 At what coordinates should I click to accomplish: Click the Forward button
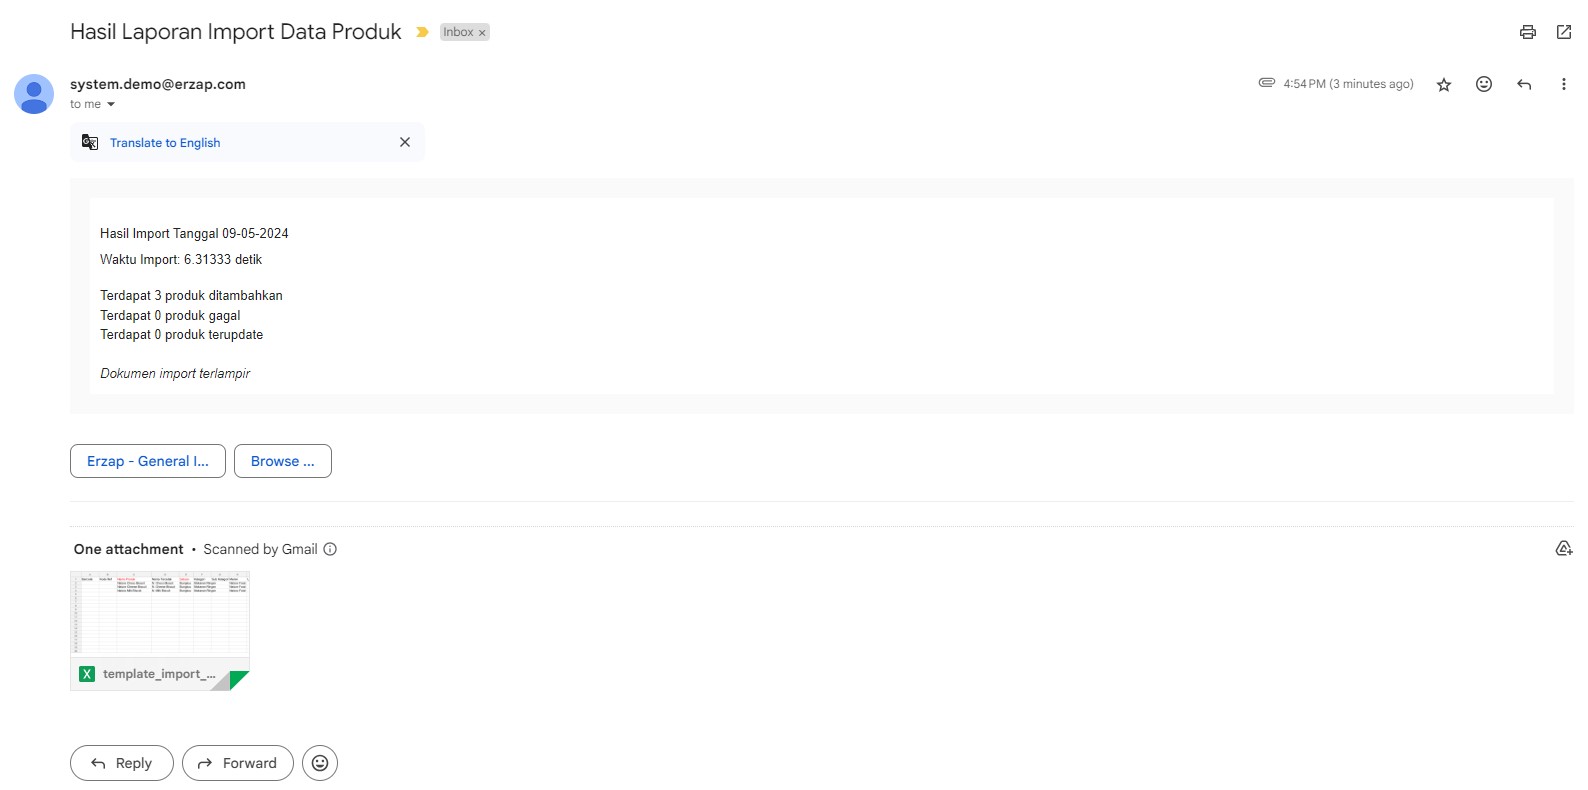tap(238, 763)
